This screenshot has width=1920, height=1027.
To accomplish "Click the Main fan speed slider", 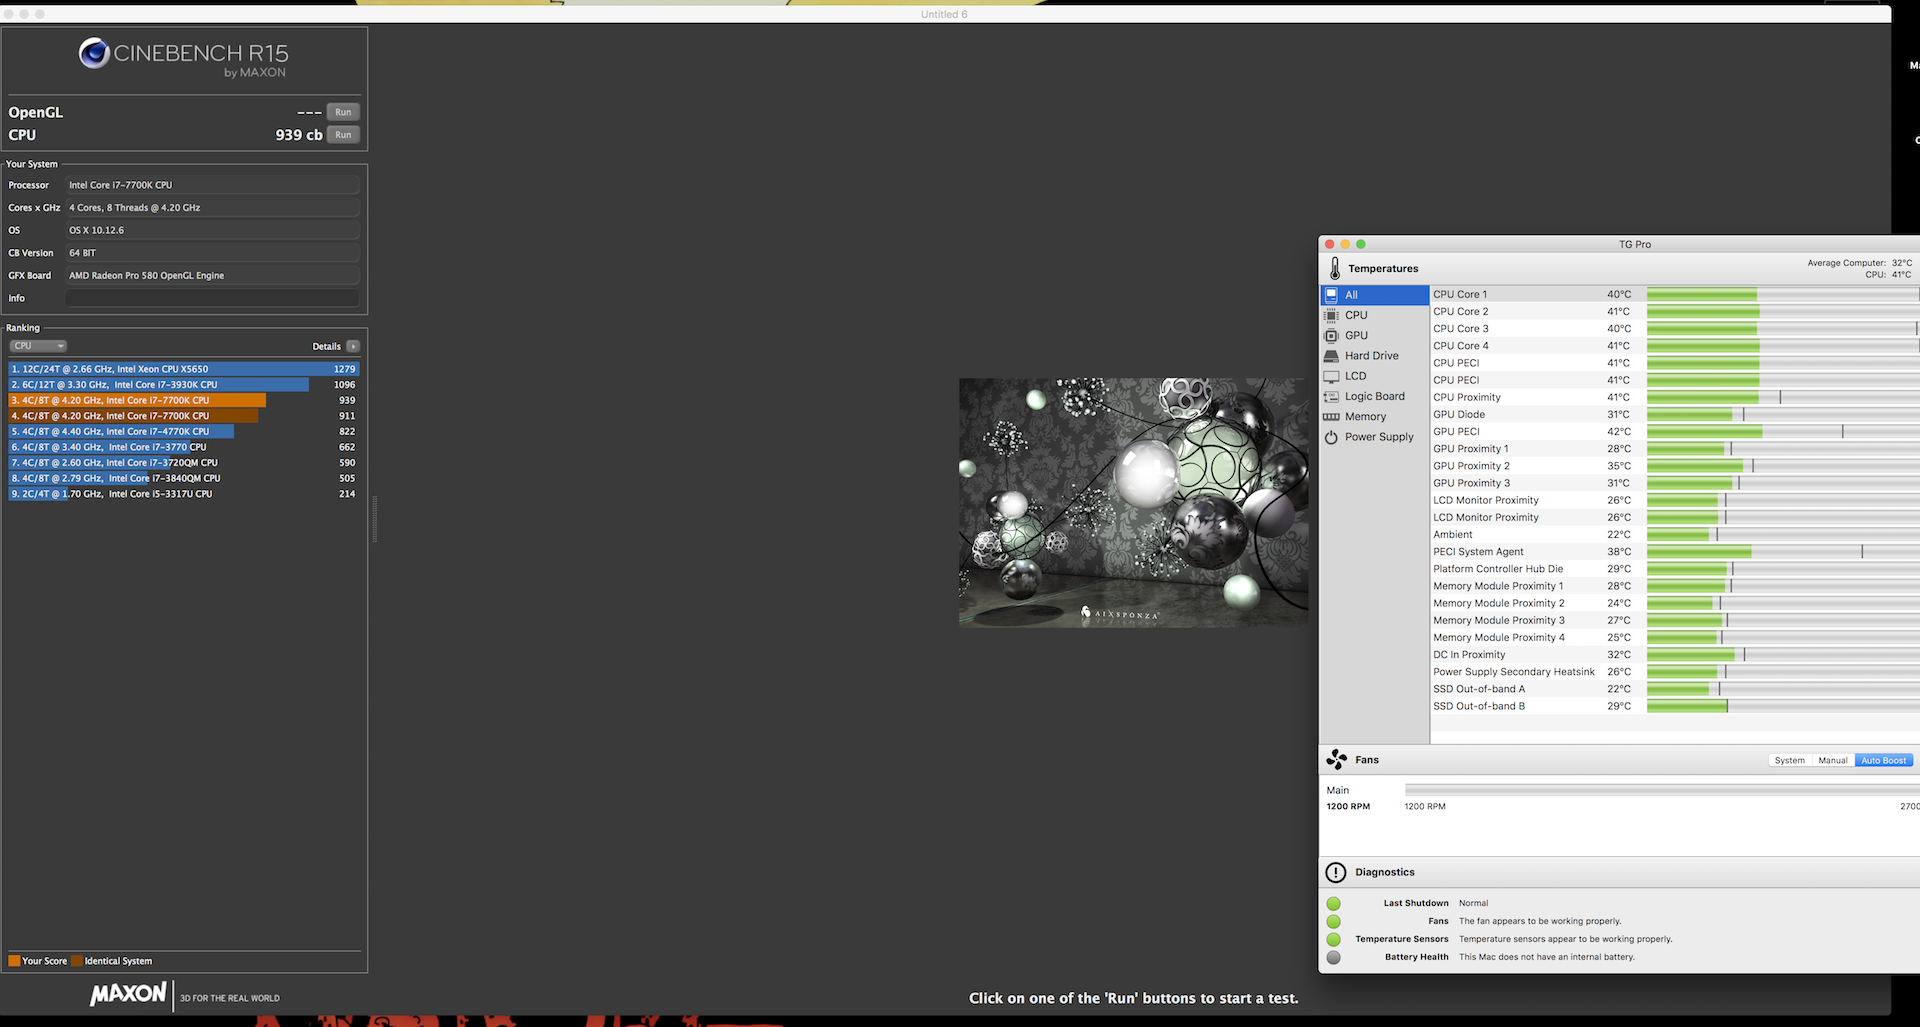I will coord(1661,790).
